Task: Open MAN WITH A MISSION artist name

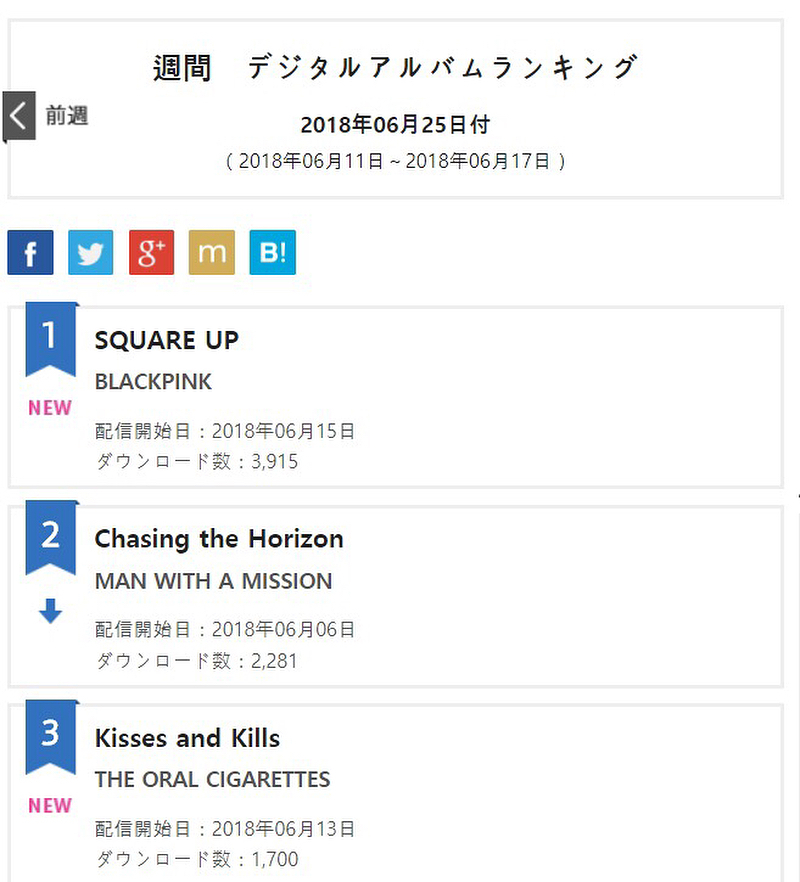Action: [x=214, y=581]
